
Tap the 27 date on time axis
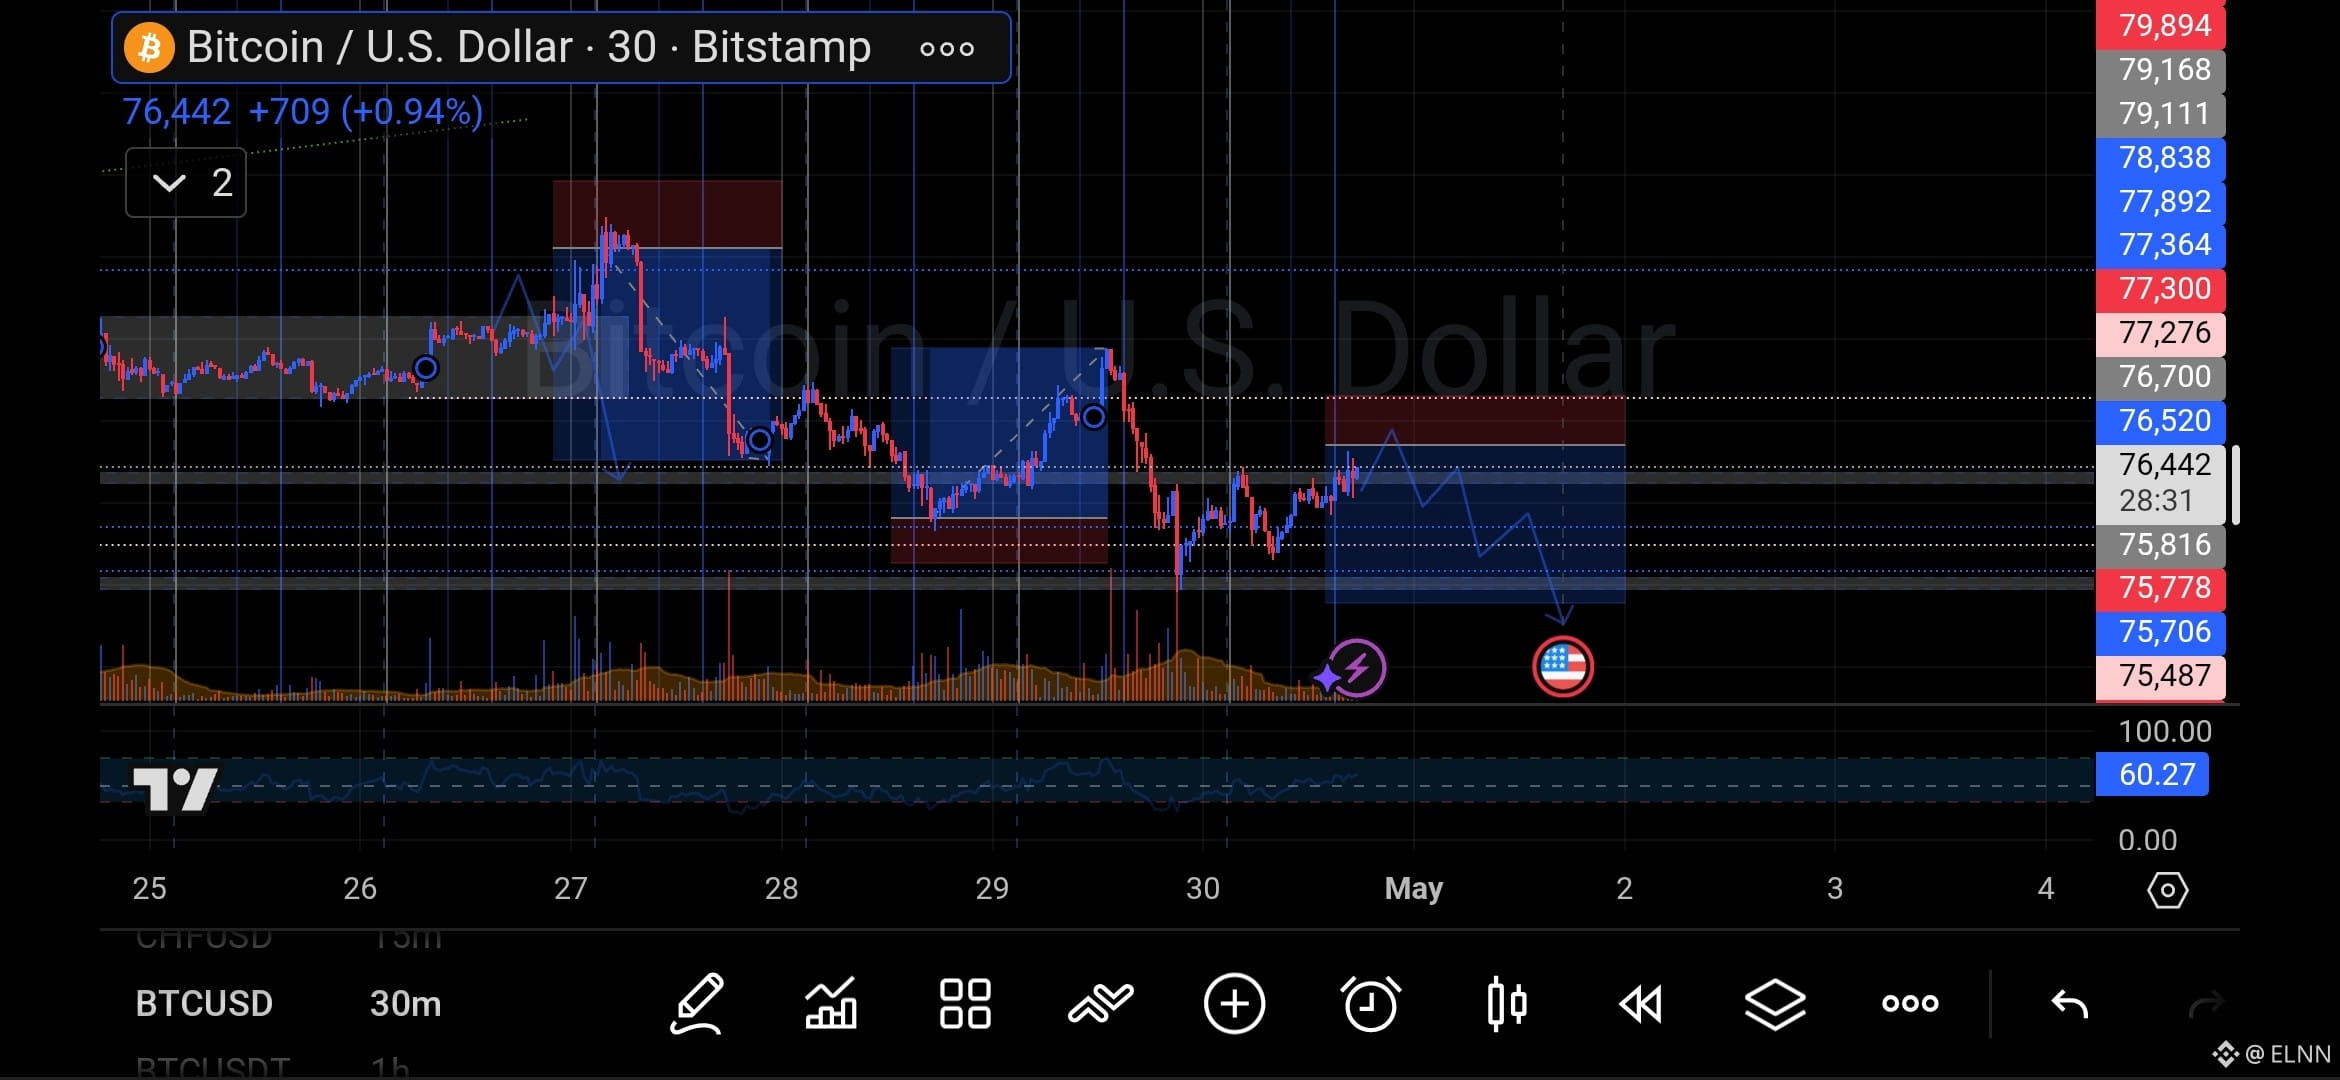[570, 888]
